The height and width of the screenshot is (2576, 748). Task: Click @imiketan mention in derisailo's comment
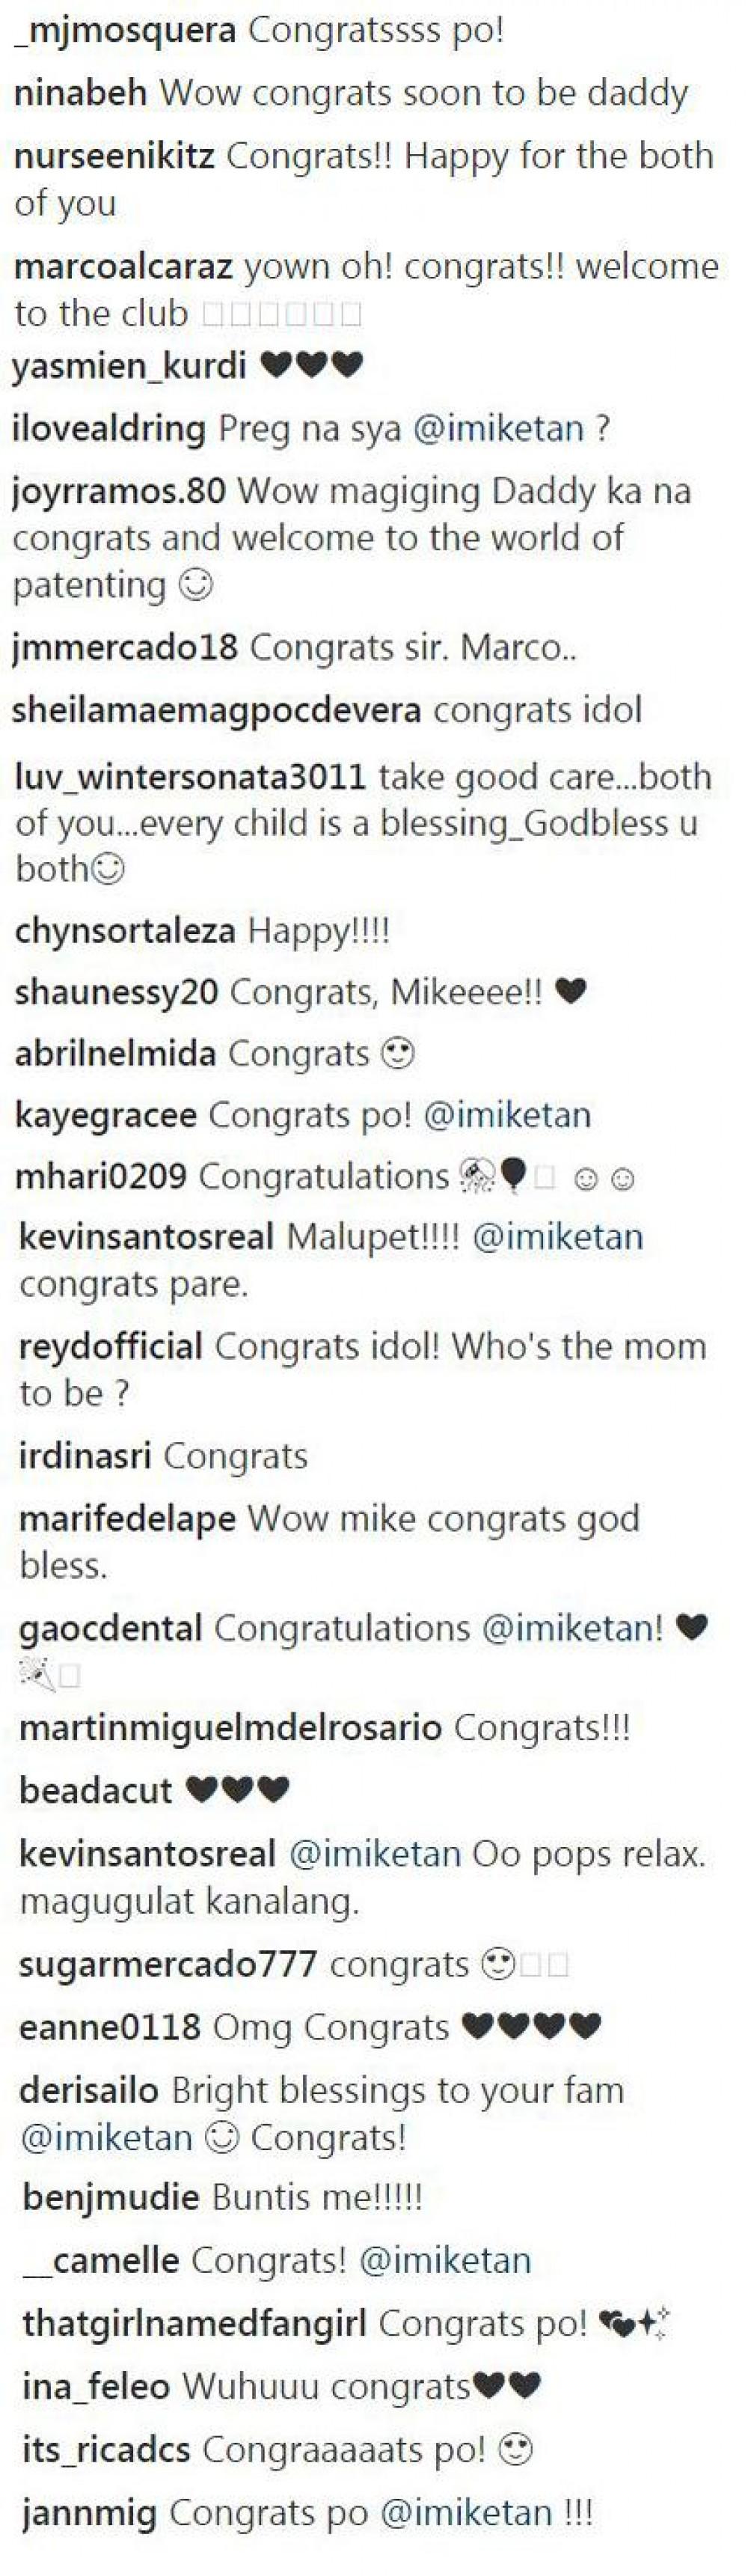click(106, 2138)
